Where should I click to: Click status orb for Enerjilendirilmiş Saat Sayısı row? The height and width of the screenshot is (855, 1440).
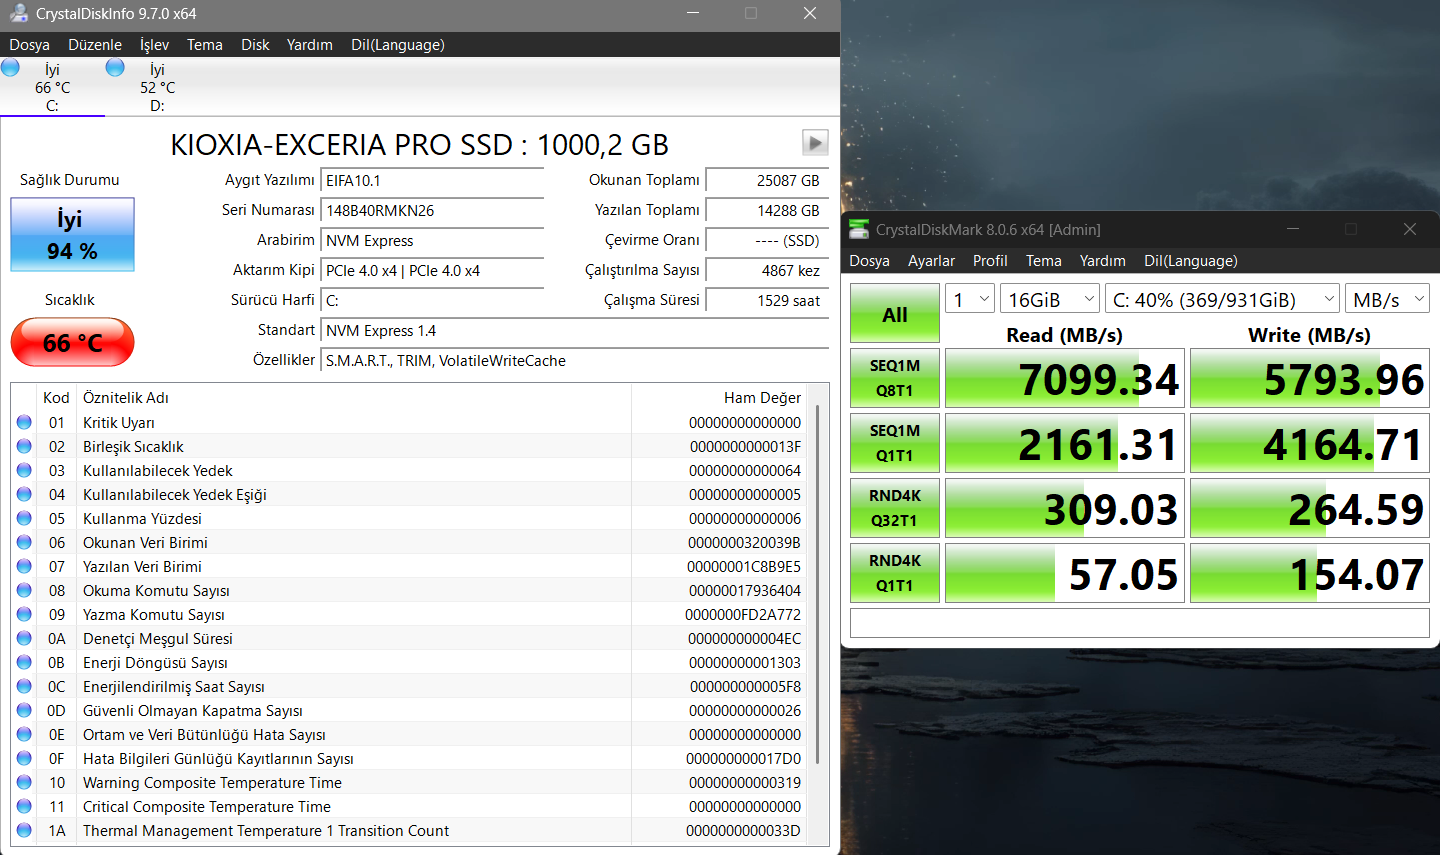pos(24,686)
